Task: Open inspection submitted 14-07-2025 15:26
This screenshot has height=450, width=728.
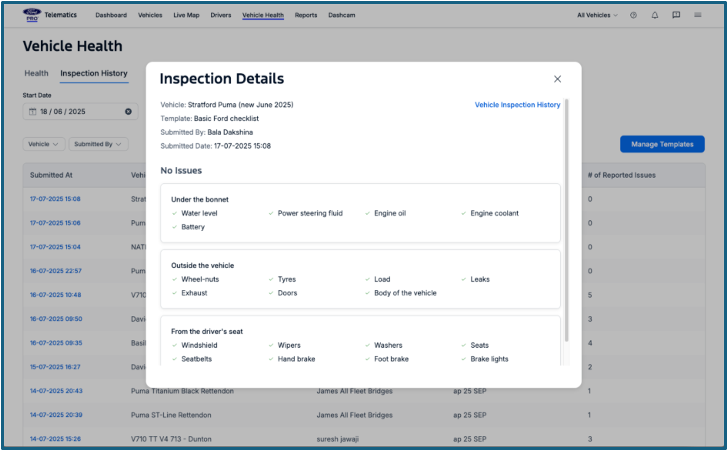Action: point(55,439)
